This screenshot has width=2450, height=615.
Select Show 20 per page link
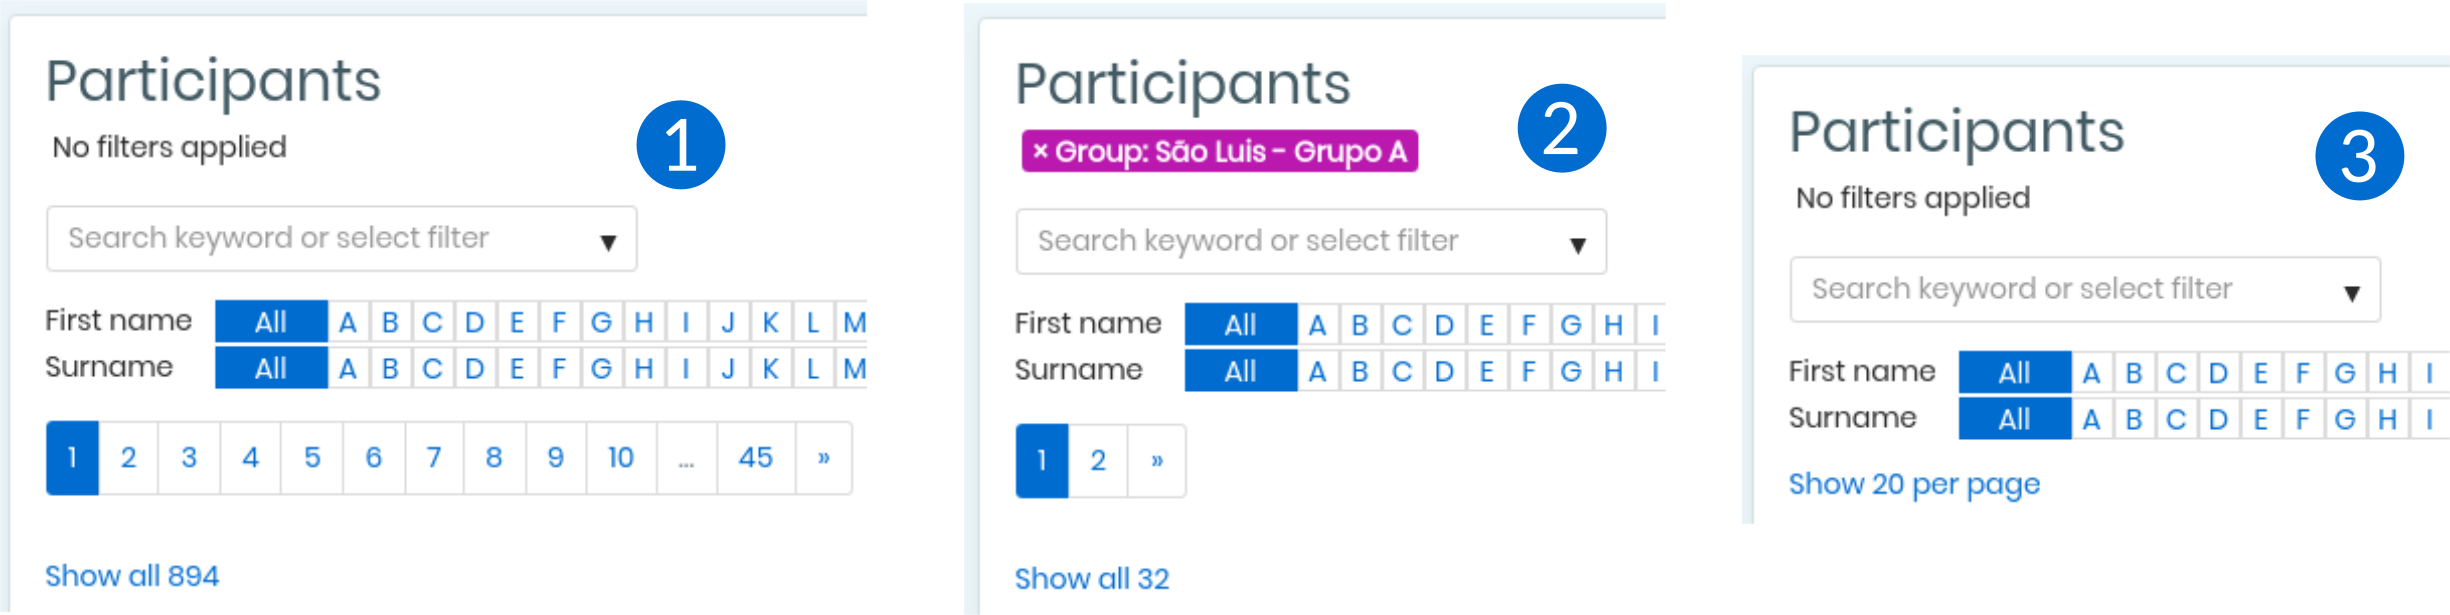(x=1914, y=484)
